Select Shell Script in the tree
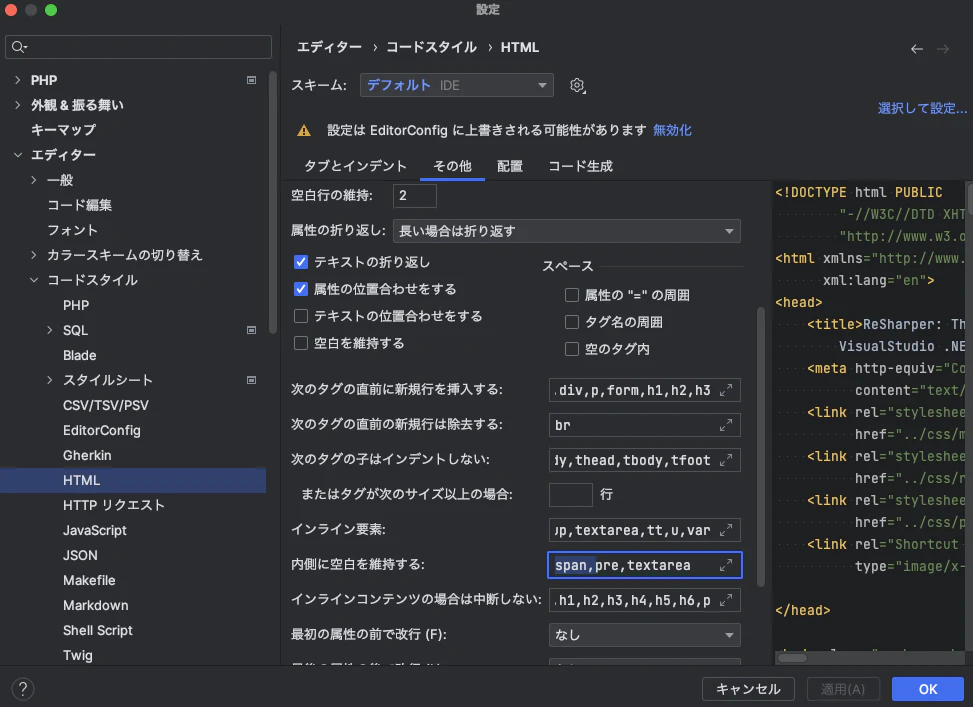The image size is (973, 707). coord(98,630)
